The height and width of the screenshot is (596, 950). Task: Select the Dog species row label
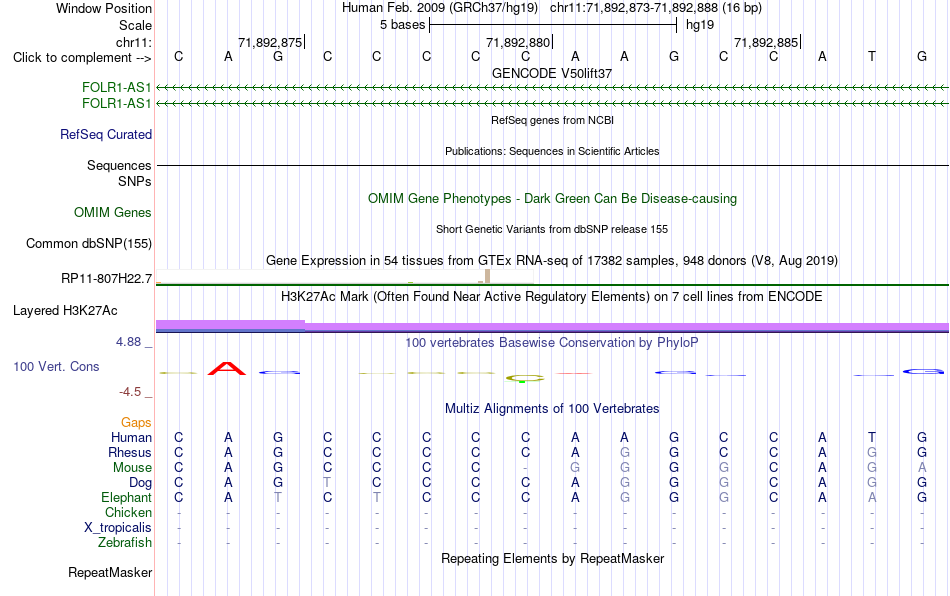click(141, 483)
